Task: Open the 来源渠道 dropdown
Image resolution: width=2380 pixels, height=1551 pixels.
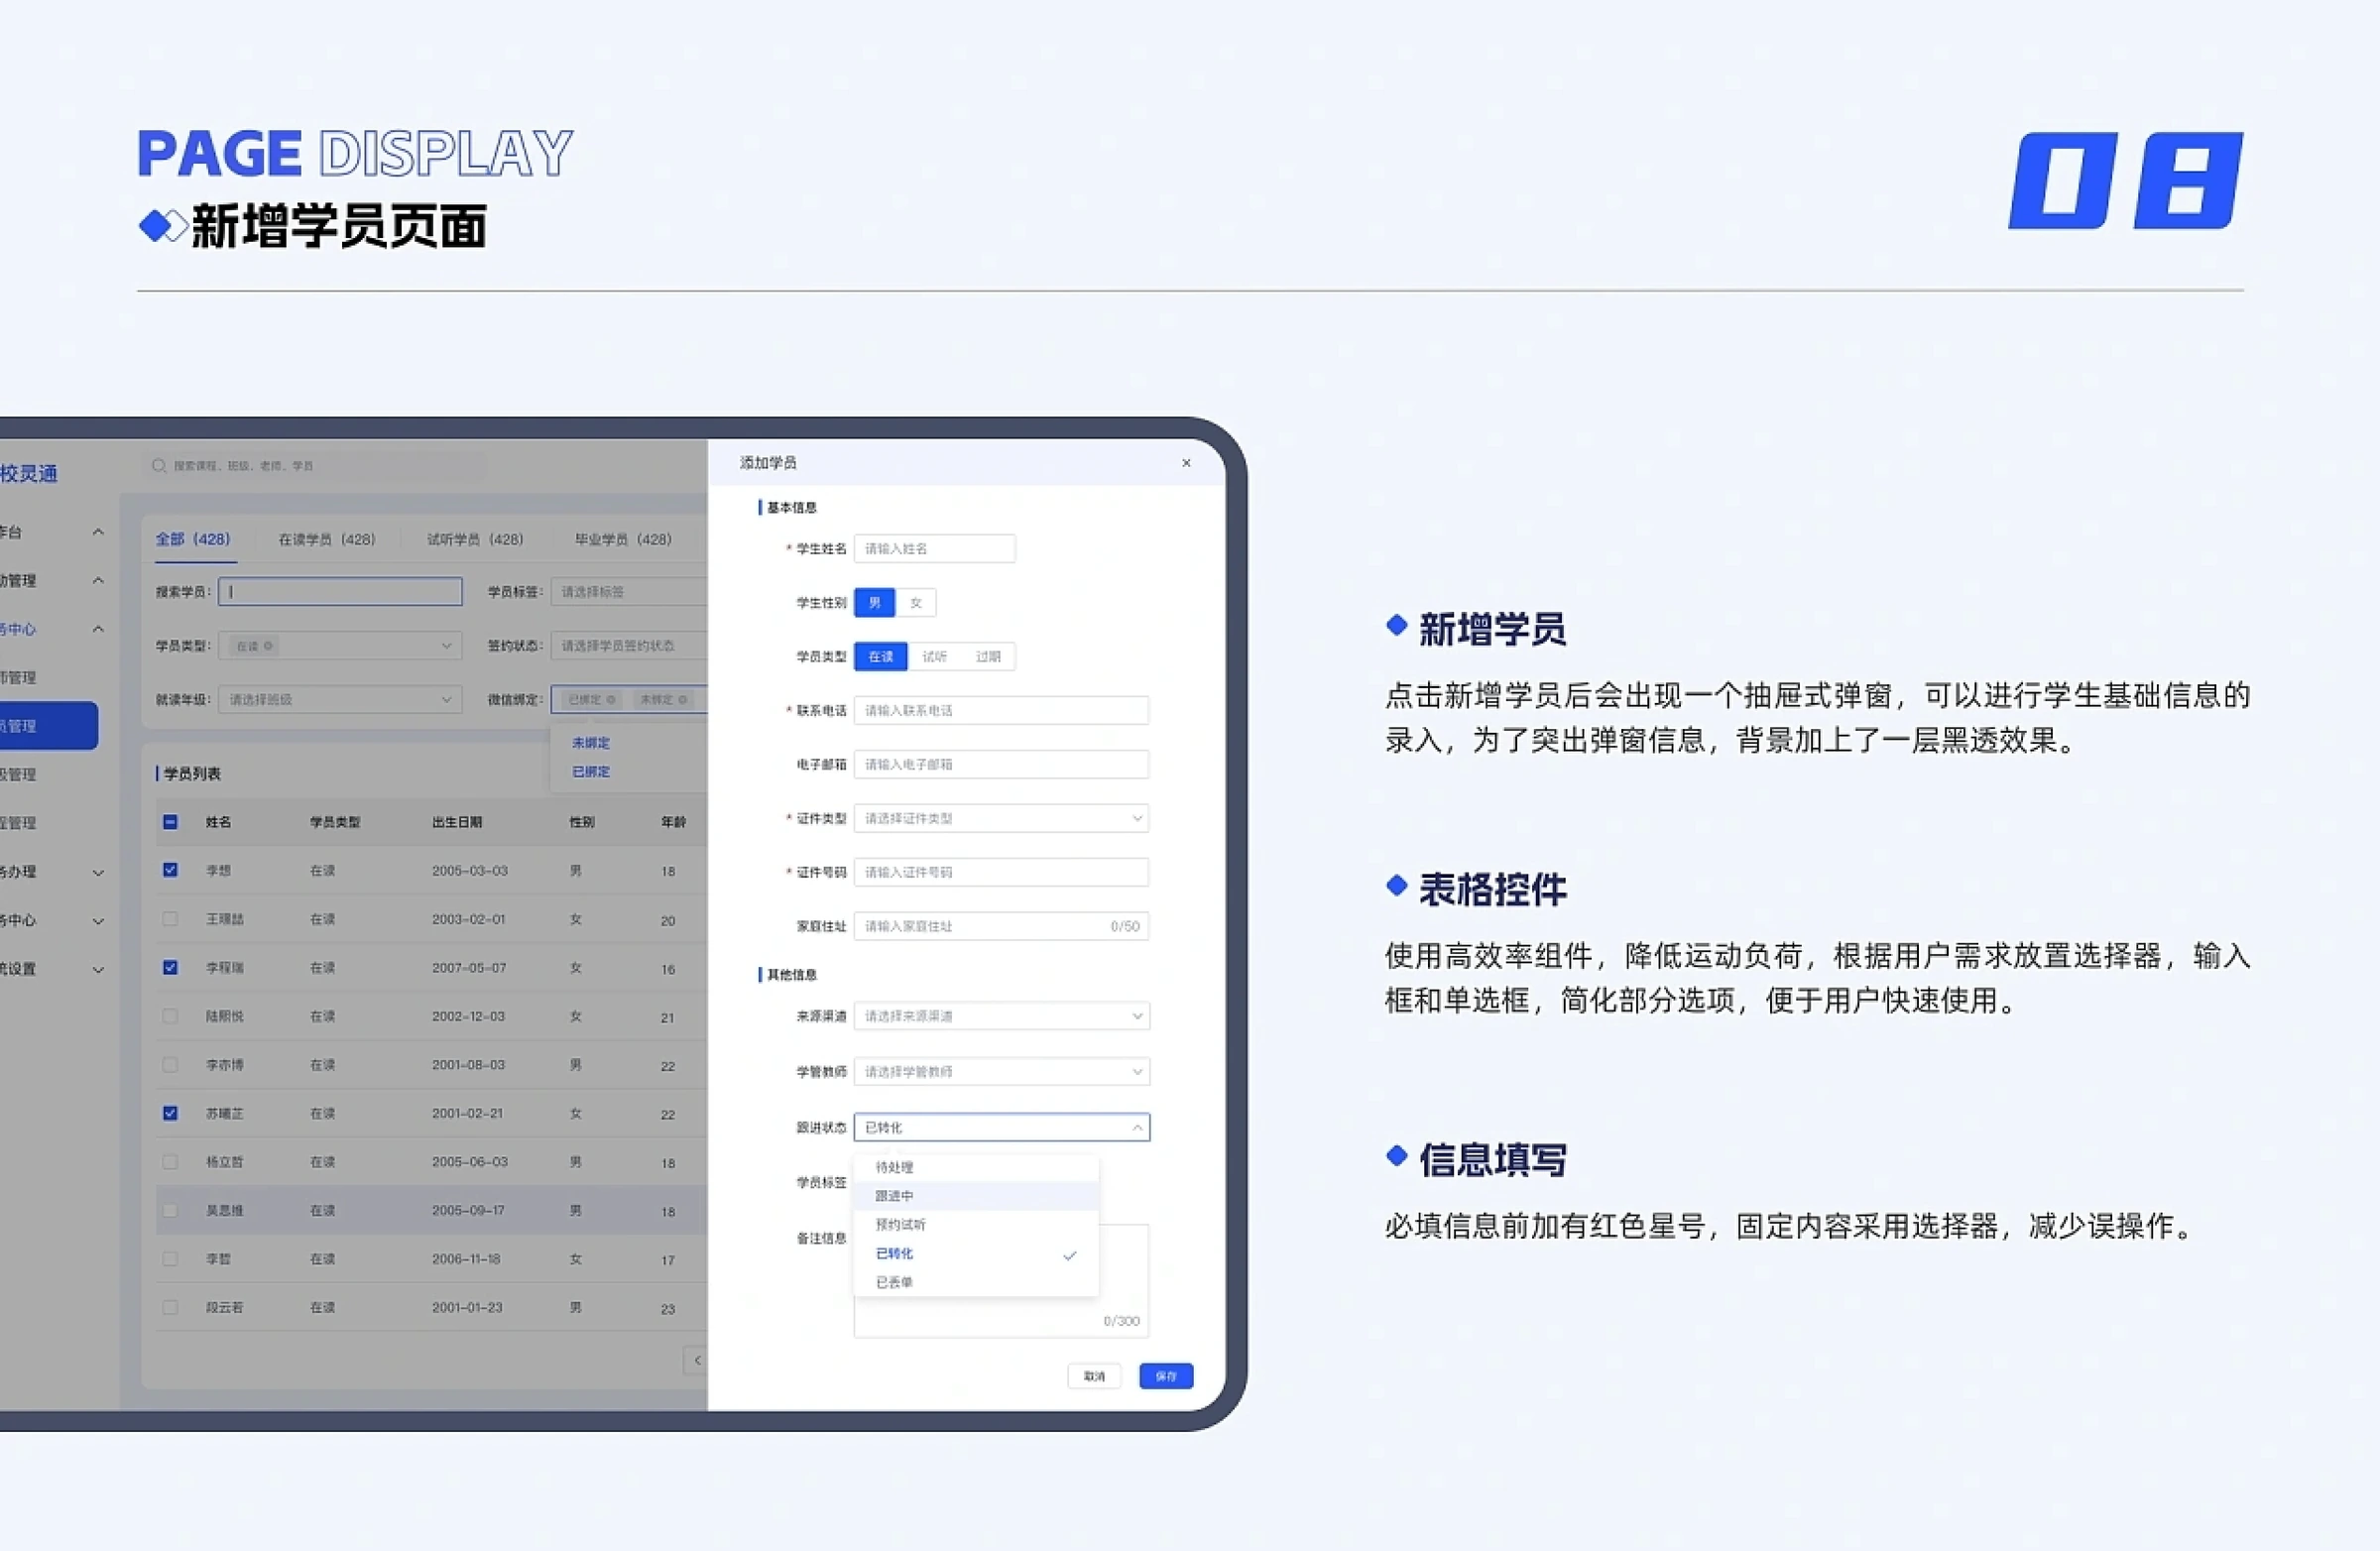Action: 1001,1016
